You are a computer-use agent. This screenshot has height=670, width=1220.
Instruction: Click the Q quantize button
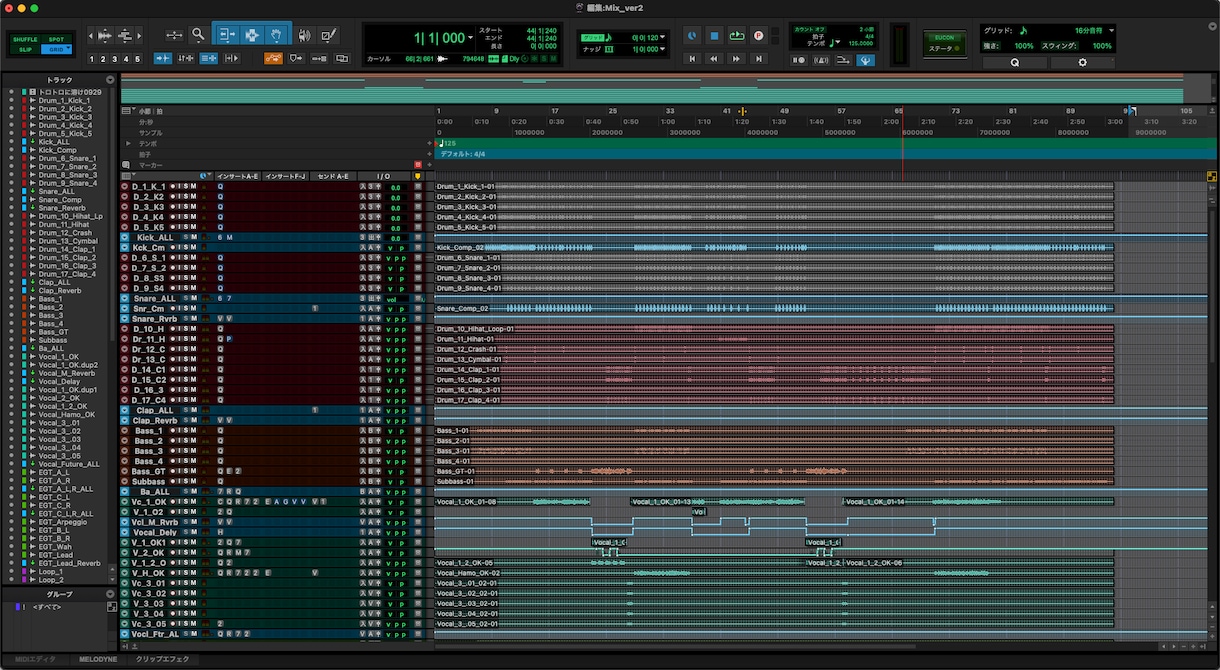pyautogui.click(x=1014, y=62)
